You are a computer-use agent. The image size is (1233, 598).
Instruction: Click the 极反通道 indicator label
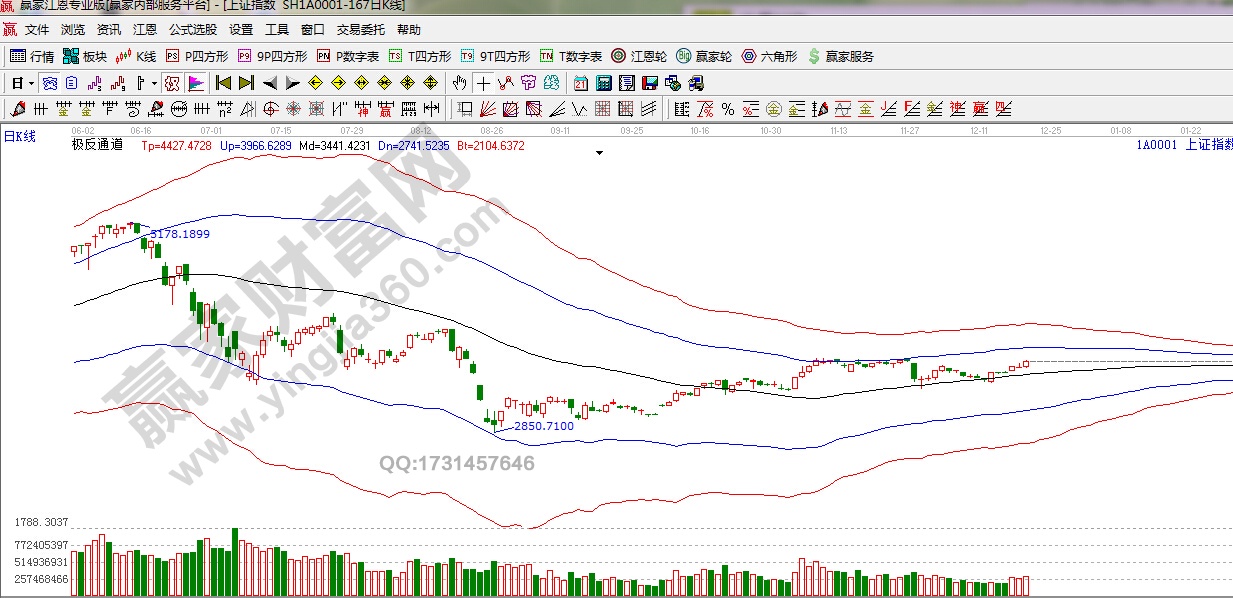point(97,145)
